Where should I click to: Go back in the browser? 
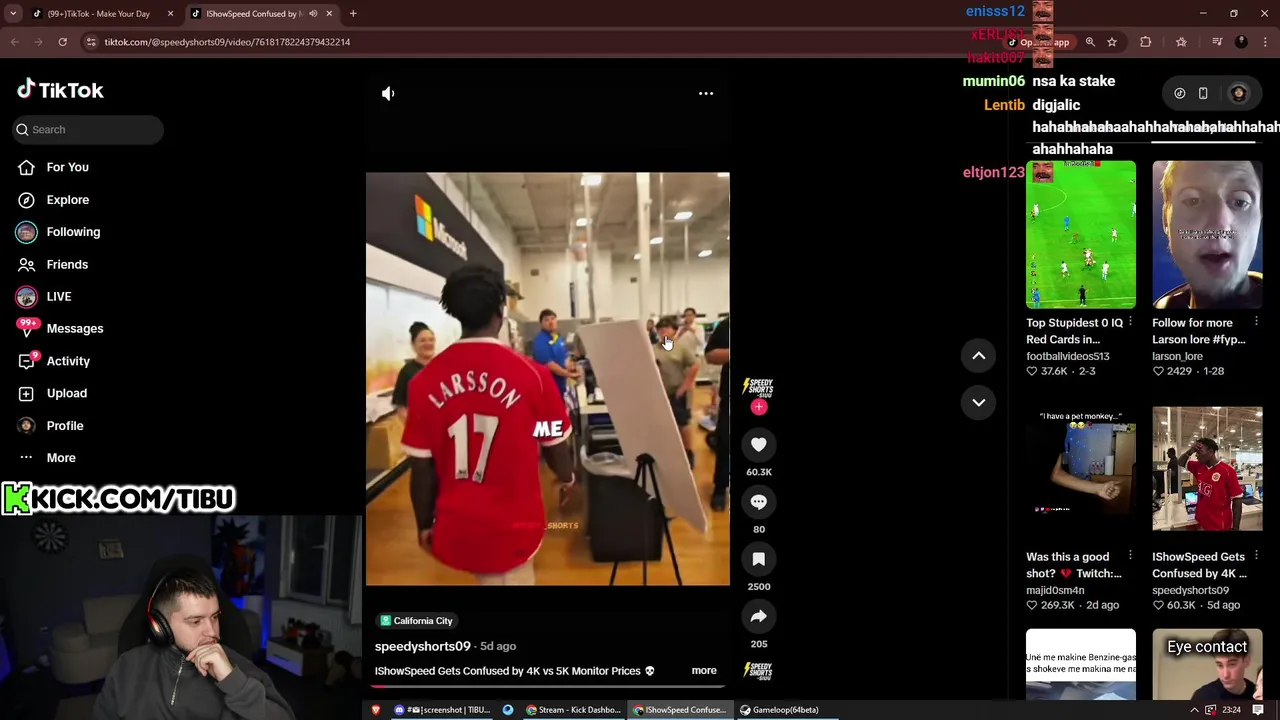point(14,42)
